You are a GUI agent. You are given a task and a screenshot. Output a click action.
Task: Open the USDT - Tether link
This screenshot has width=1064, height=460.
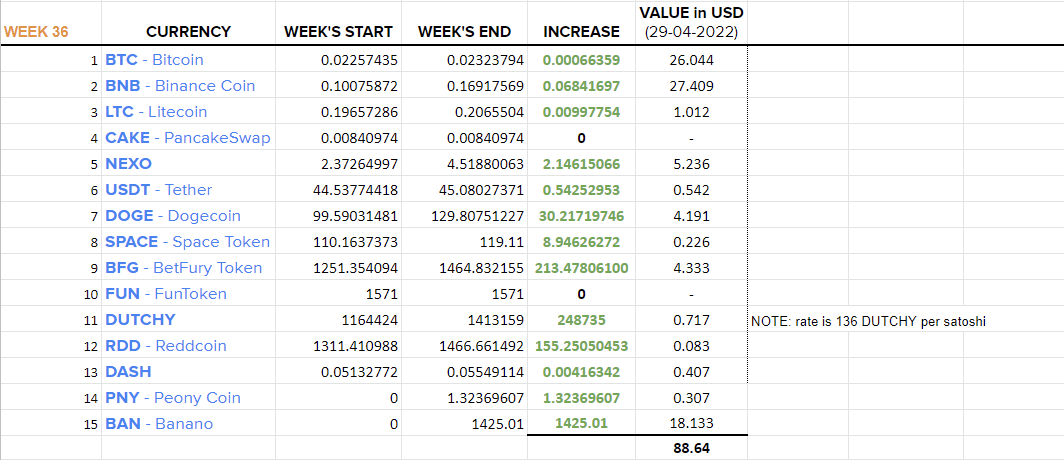158,190
